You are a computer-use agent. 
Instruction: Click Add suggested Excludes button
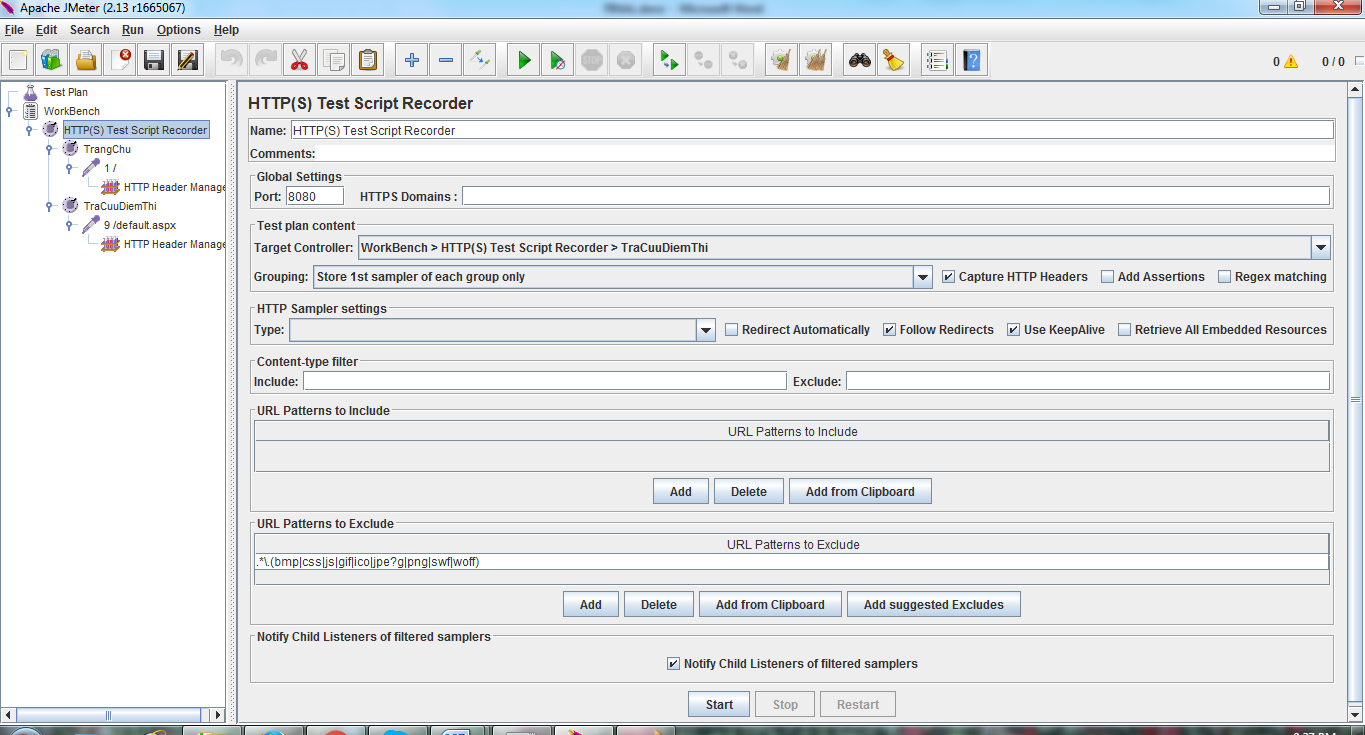click(934, 605)
